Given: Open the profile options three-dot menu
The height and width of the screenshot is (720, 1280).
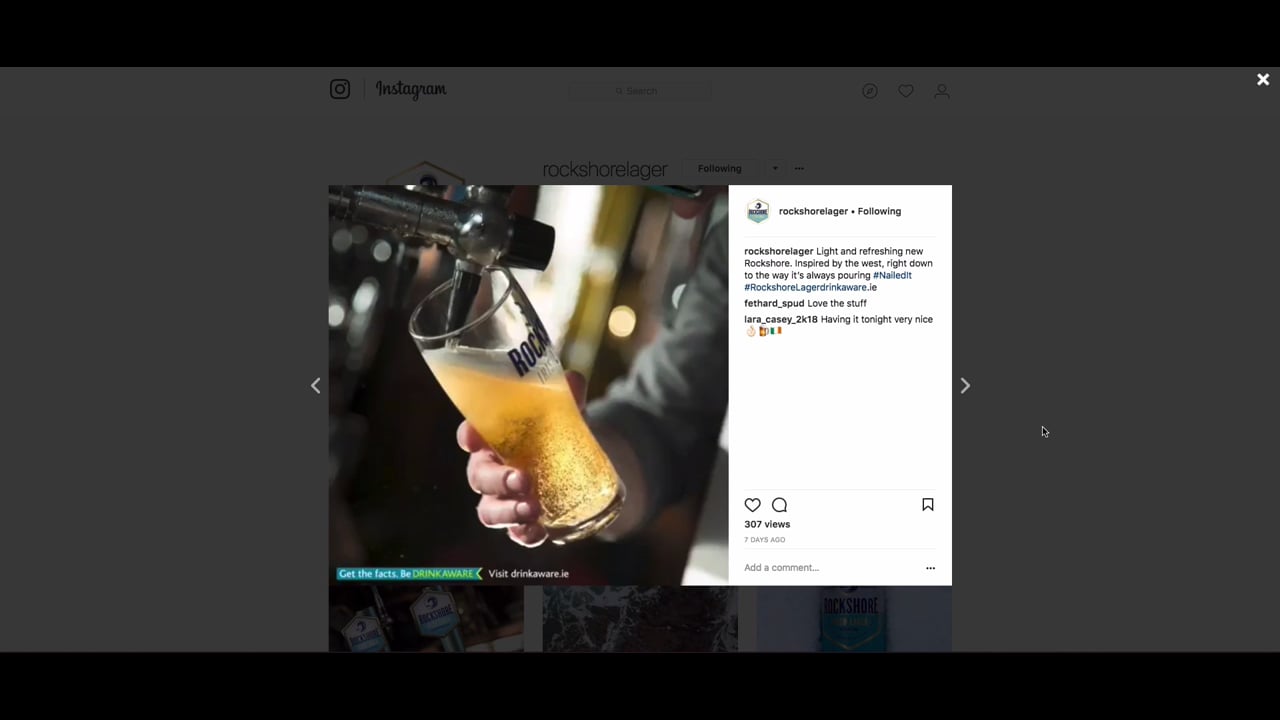Looking at the screenshot, I should [x=799, y=168].
